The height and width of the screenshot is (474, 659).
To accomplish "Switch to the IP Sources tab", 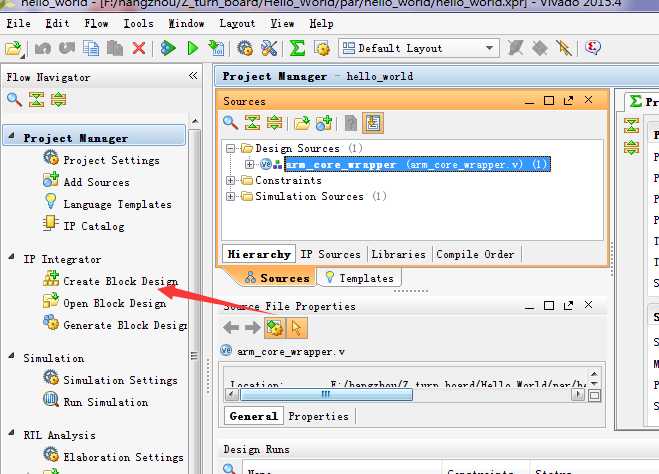I will 330,254.
